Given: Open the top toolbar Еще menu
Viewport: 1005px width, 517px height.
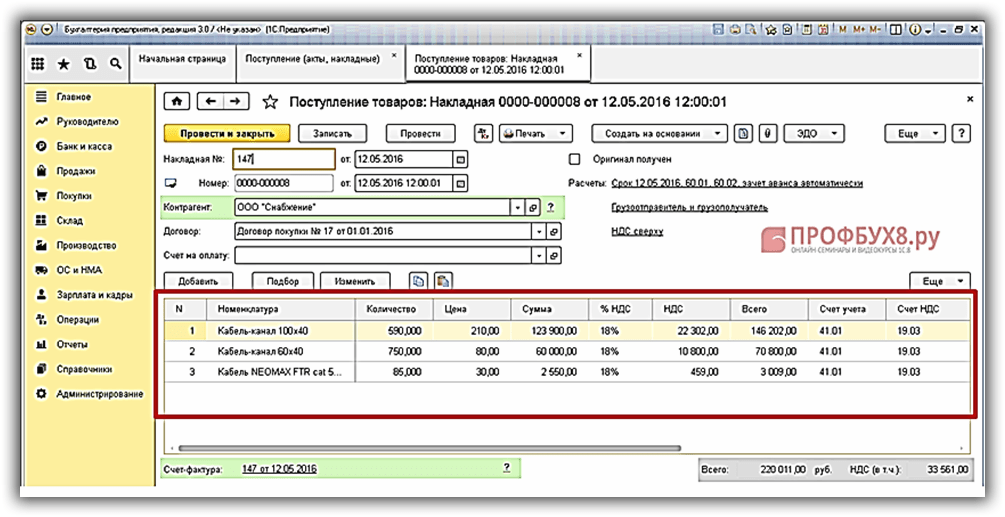Looking at the screenshot, I should pyautogui.click(x=915, y=134).
